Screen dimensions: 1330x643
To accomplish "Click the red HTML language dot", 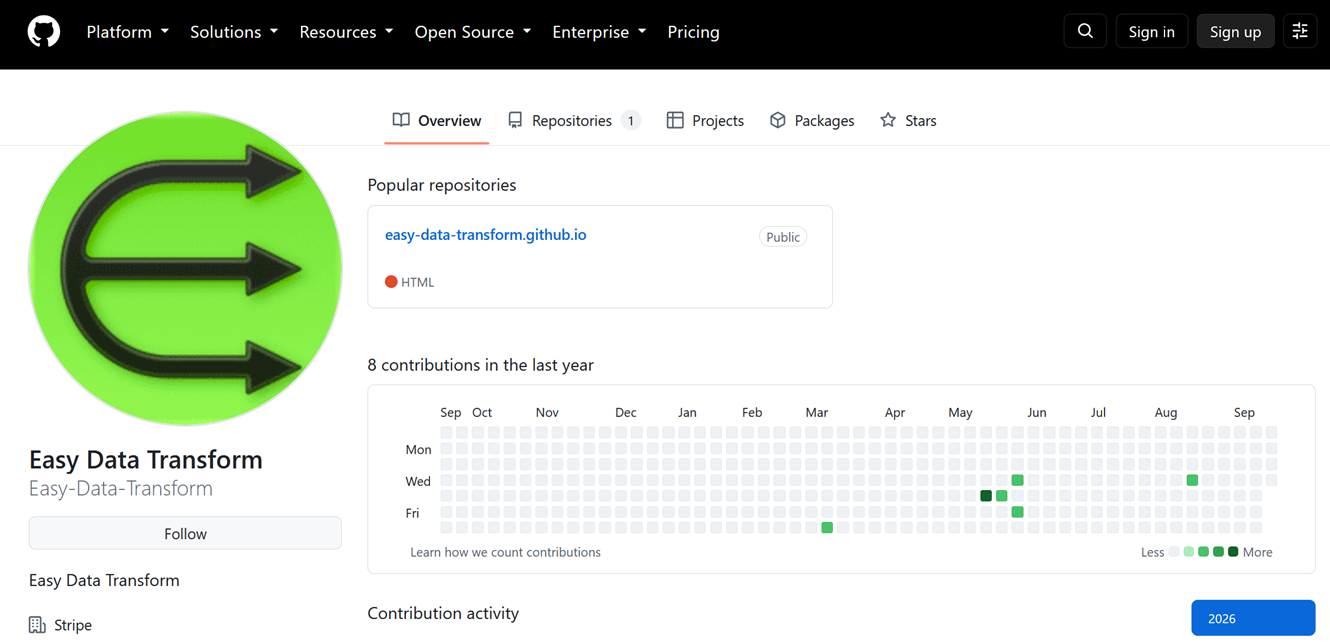I will (391, 282).
